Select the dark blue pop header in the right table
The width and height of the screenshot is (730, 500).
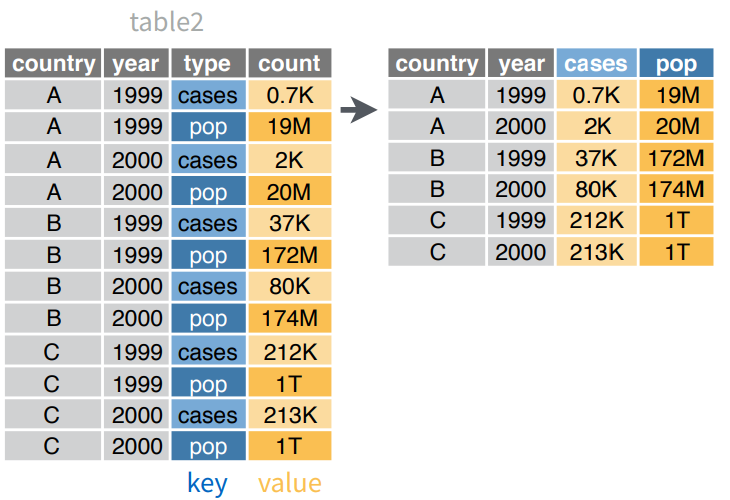pyautogui.click(x=676, y=63)
